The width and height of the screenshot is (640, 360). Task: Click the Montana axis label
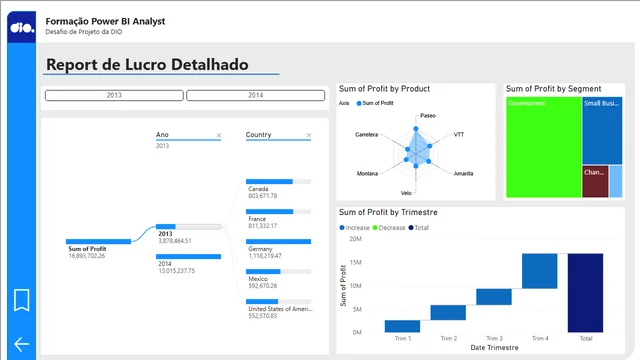[x=367, y=173]
